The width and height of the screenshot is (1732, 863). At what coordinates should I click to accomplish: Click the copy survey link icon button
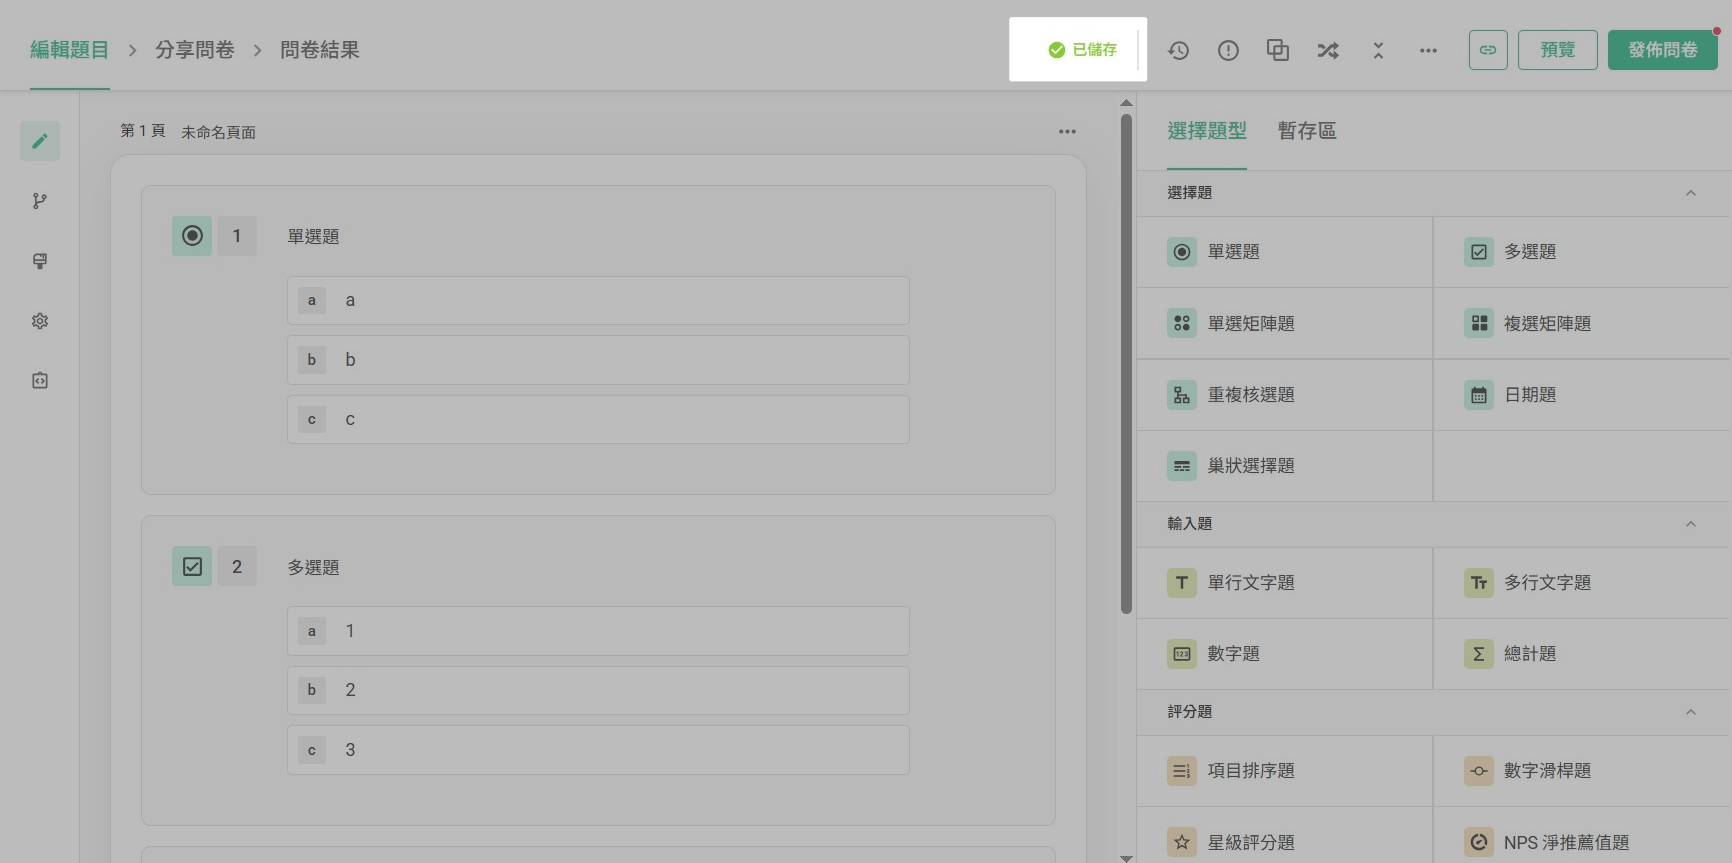(x=1487, y=50)
